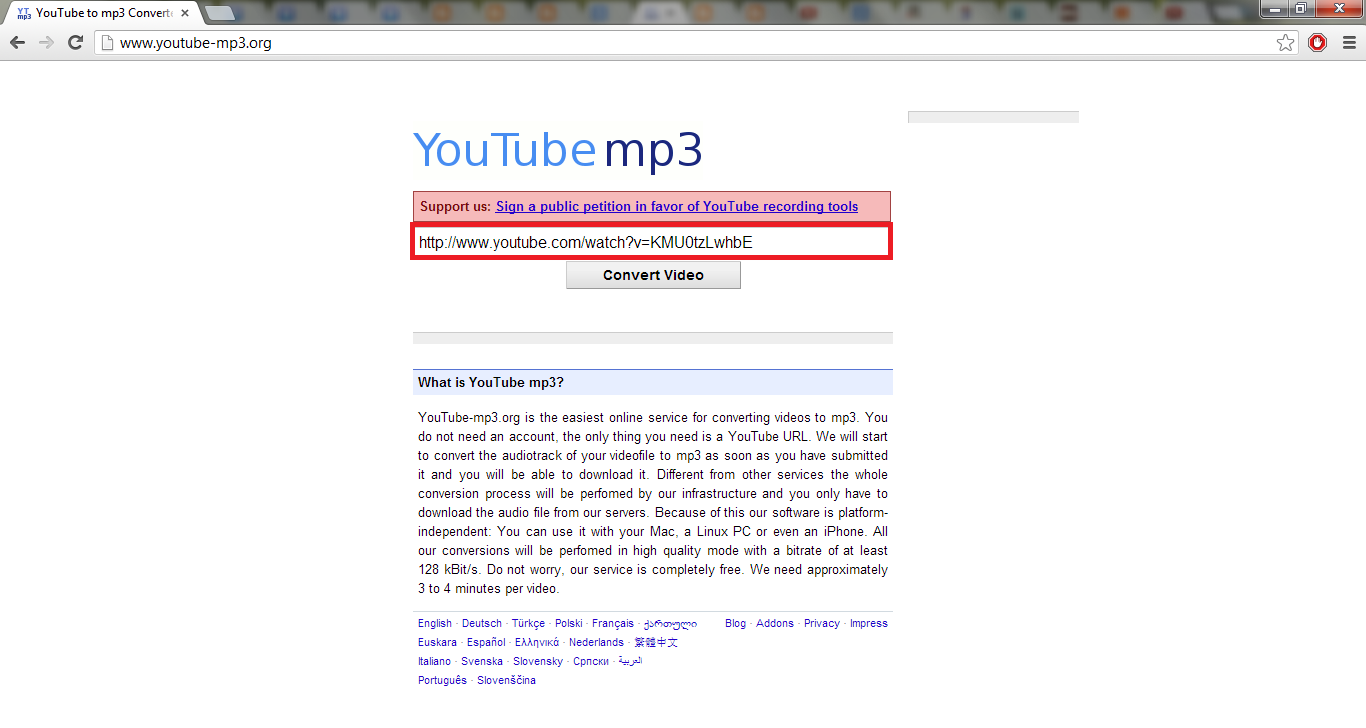Minimize the browser window

click(x=1275, y=9)
